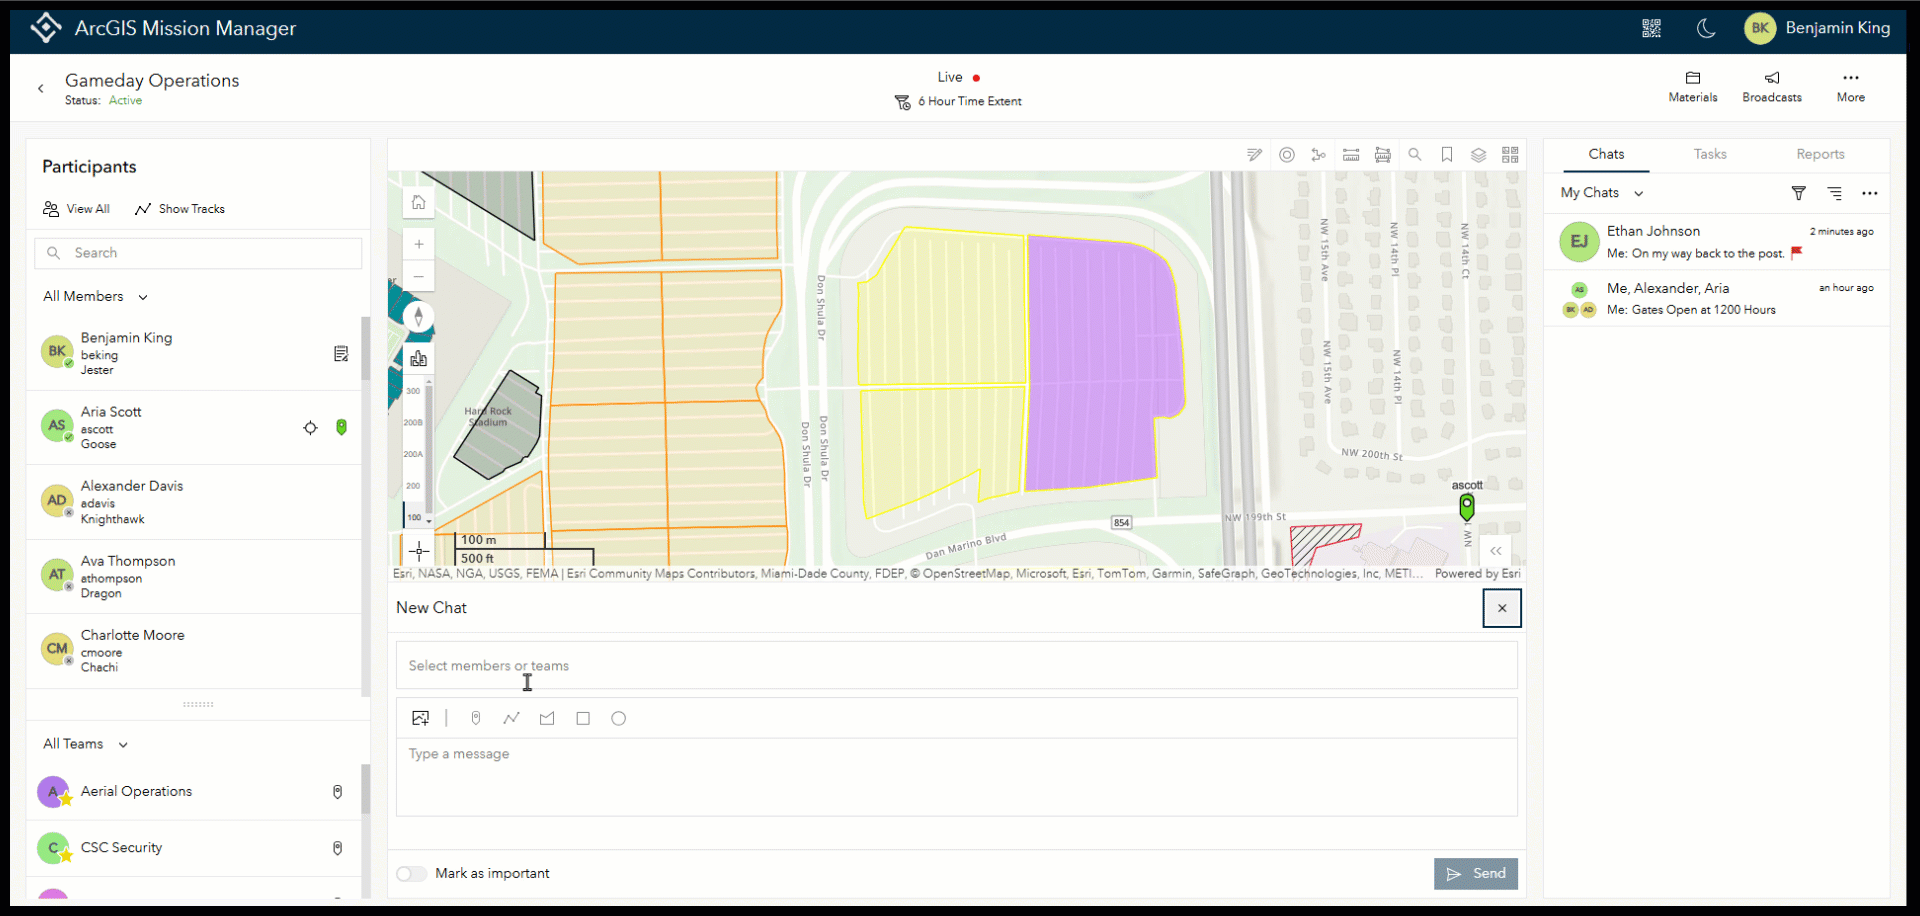The width and height of the screenshot is (1920, 916).
Task: Click Aria Scott's green location marker icon
Action: click(342, 428)
